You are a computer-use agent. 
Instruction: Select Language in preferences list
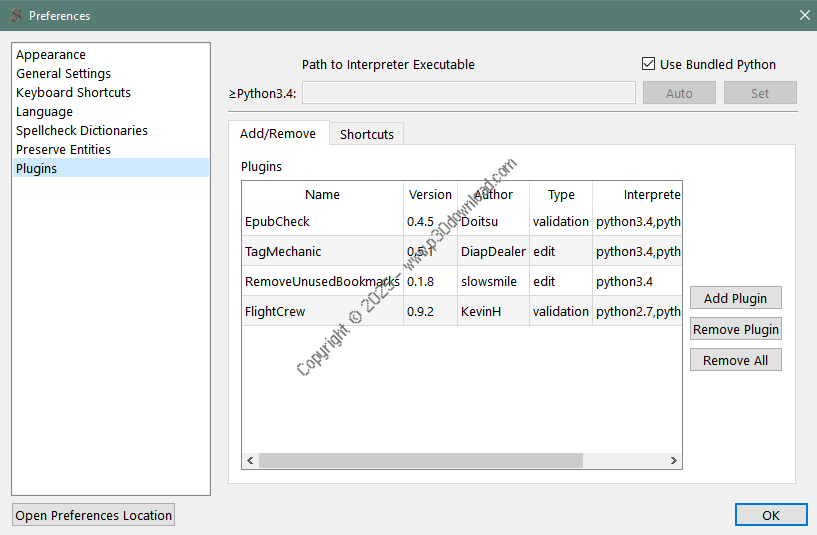[x=44, y=112]
